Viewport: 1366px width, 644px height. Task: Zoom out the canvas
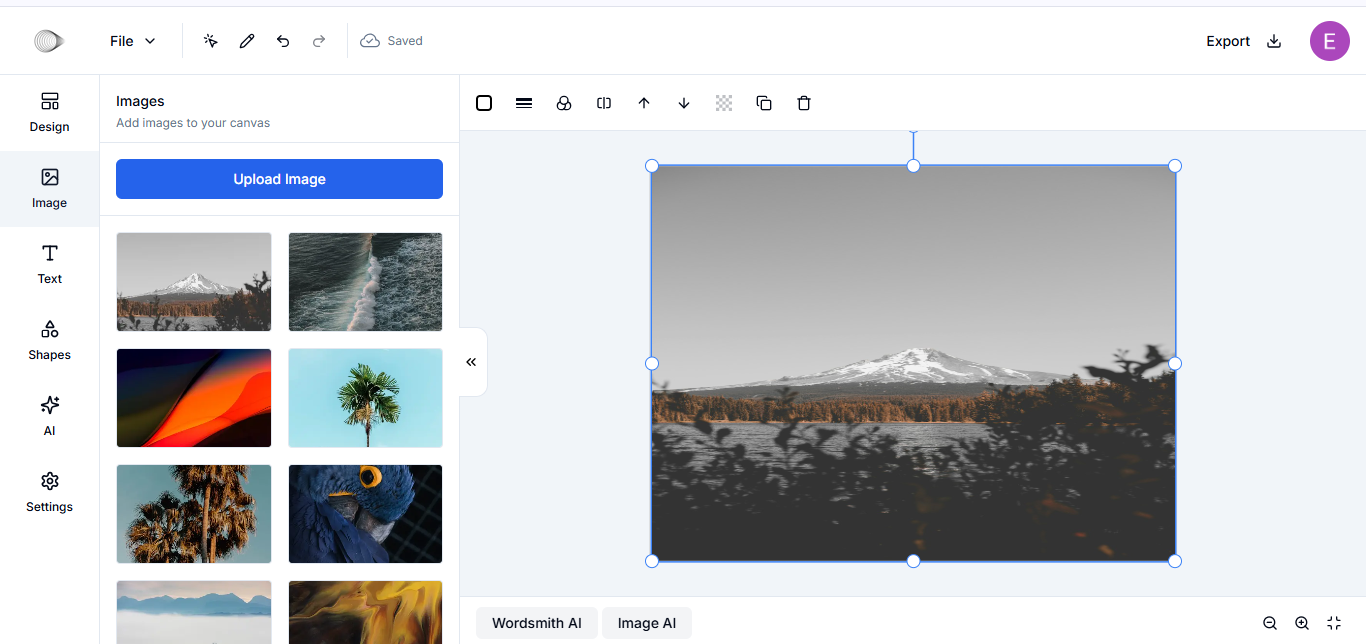click(x=1270, y=623)
